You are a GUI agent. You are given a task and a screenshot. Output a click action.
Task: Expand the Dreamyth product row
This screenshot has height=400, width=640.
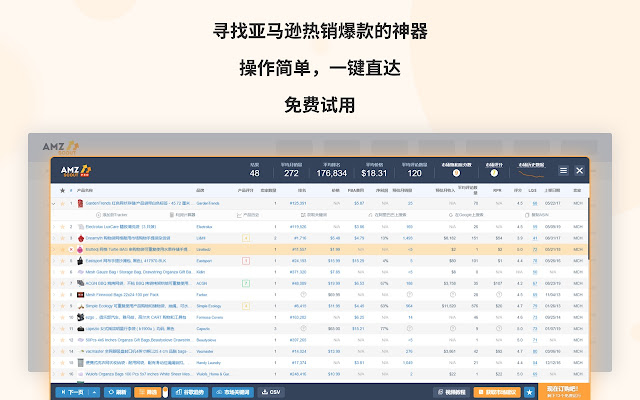[x=54, y=237]
